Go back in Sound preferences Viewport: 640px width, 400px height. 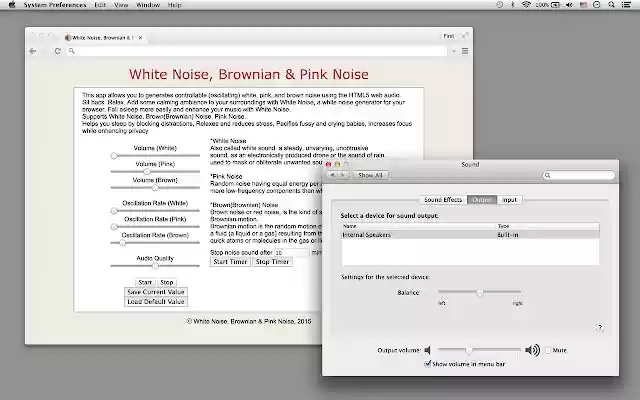coord(332,175)
